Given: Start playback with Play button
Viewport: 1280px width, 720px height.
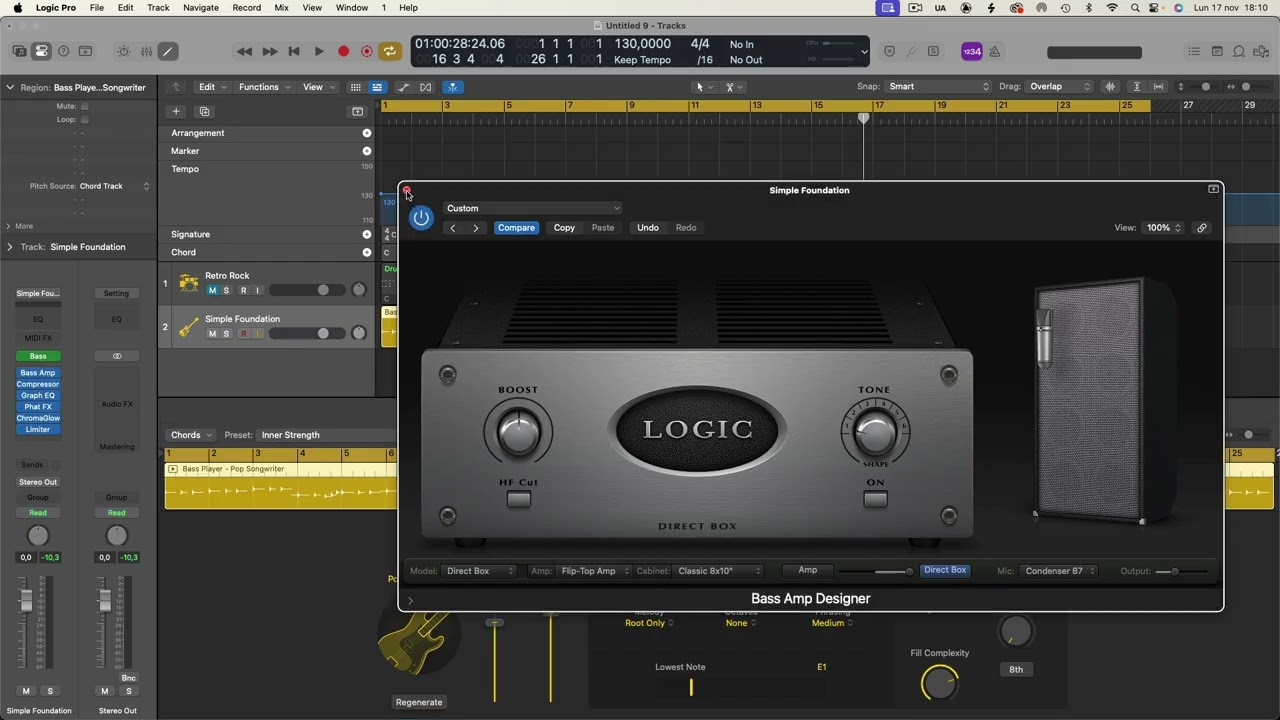Looking at the screenshot, I should point(319,51).
